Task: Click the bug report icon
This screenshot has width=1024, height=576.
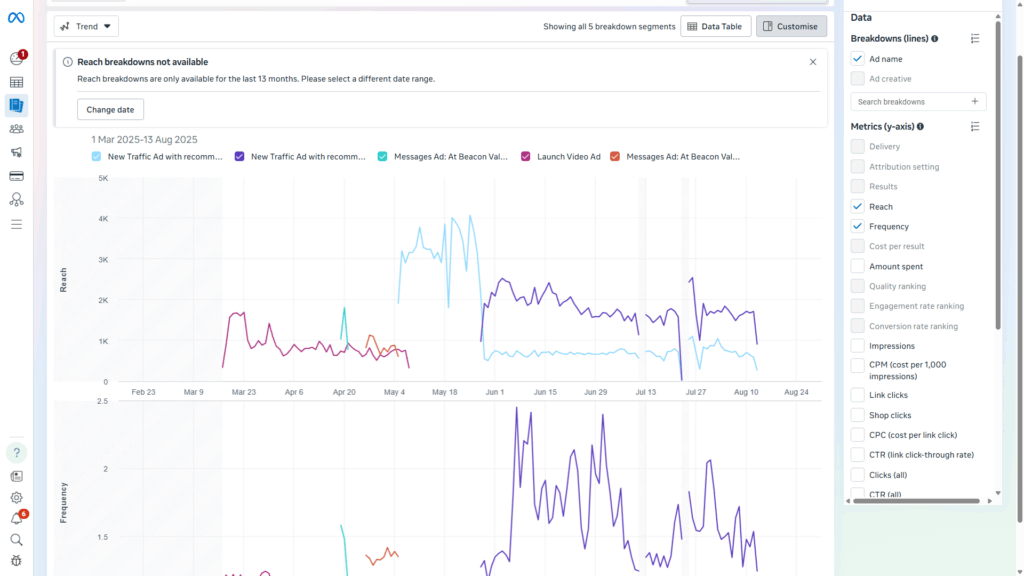Action: (x=16, y=561)
